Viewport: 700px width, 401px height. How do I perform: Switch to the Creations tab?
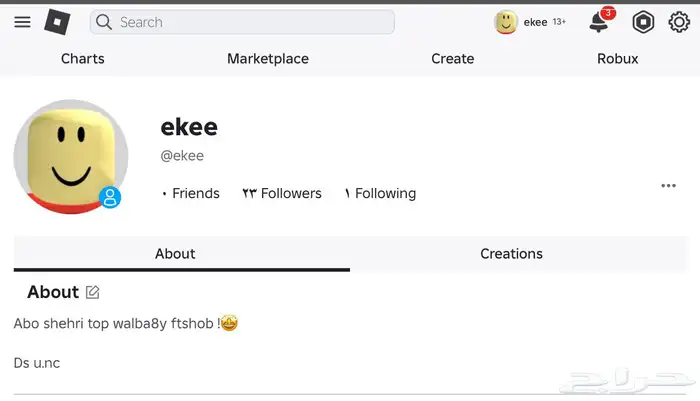(x=511, y=254)
